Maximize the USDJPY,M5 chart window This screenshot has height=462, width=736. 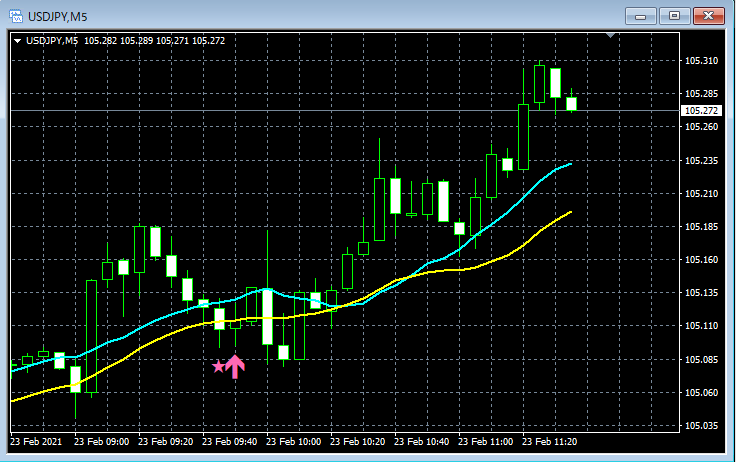click(x=674, y=16)
